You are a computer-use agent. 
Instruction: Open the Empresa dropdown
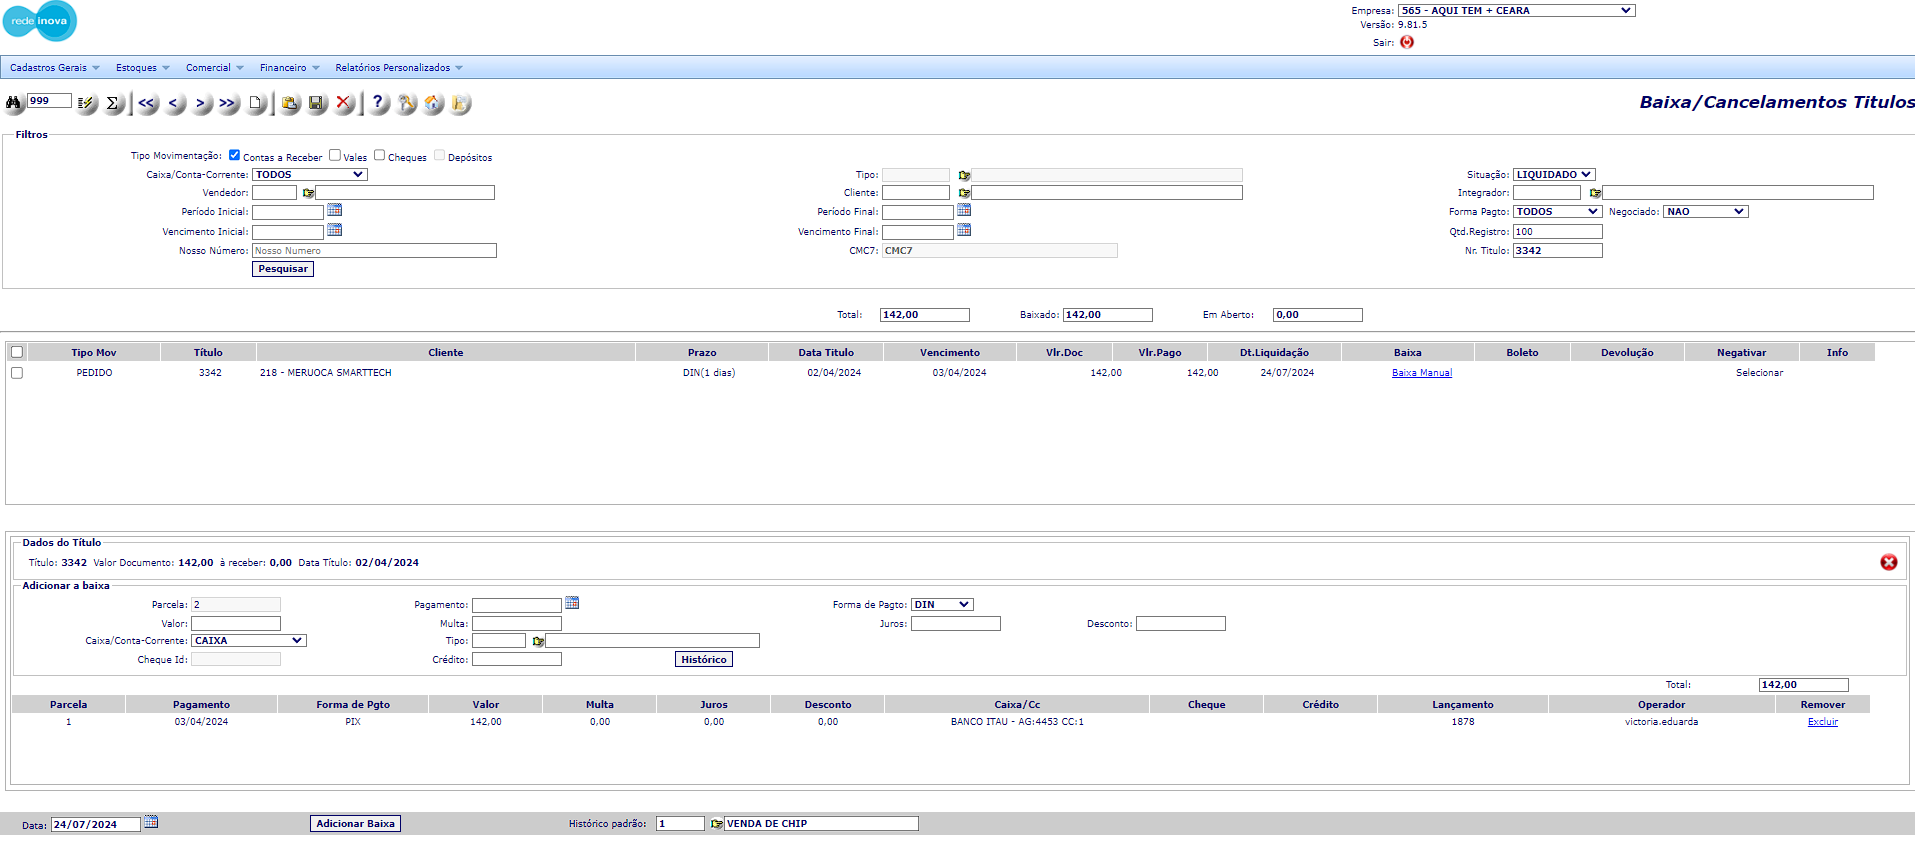(1516, 10)
